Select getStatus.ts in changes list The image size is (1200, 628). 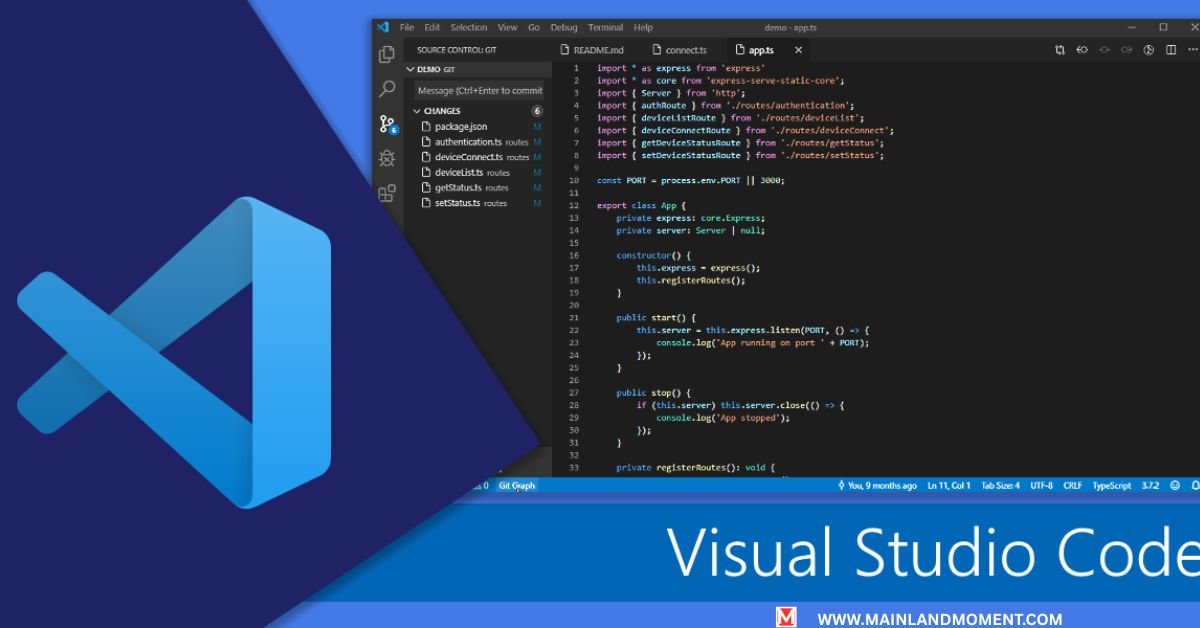pyautogui.click(x=478, y=187)
